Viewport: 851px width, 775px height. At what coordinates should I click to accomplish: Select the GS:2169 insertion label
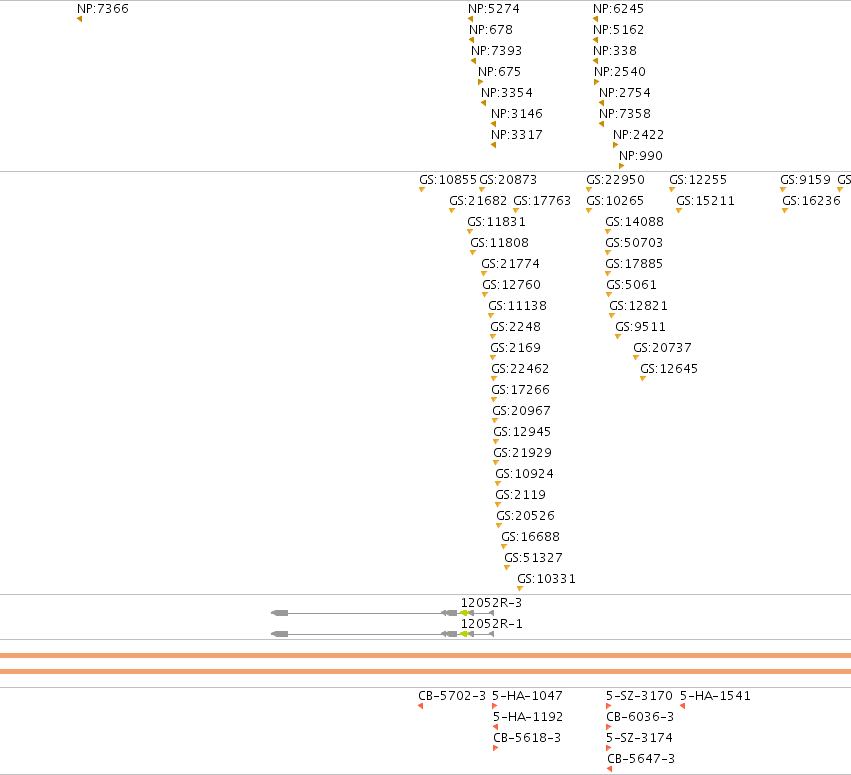[x=516, y=348]
